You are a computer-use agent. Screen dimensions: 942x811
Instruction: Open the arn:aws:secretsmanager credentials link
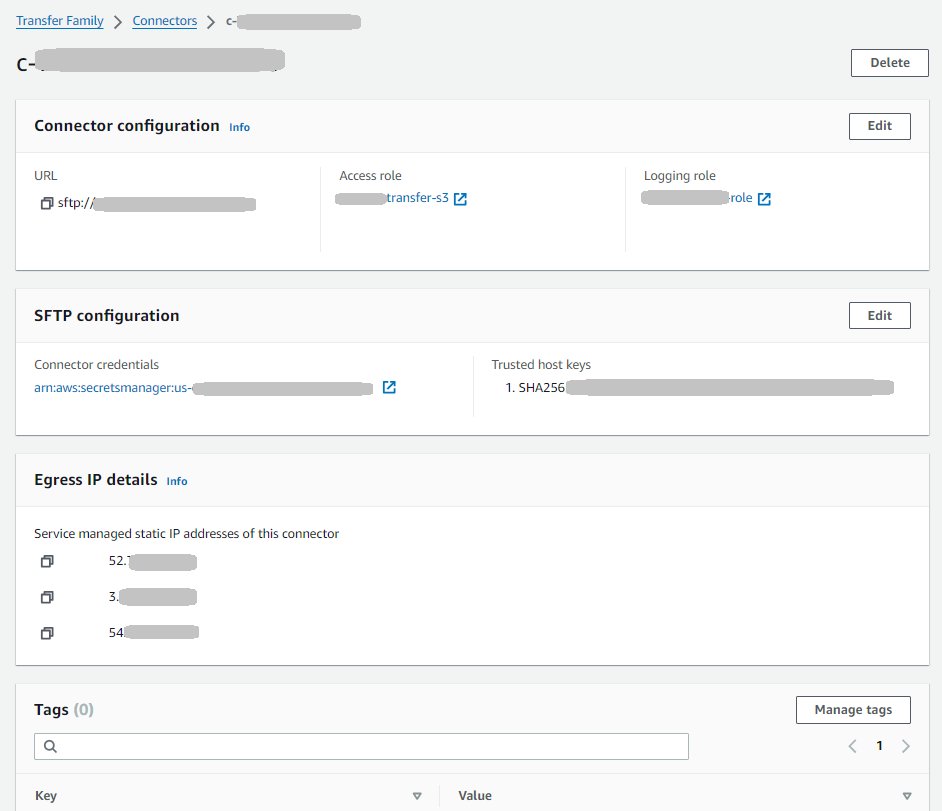click(x=204, y=388)
